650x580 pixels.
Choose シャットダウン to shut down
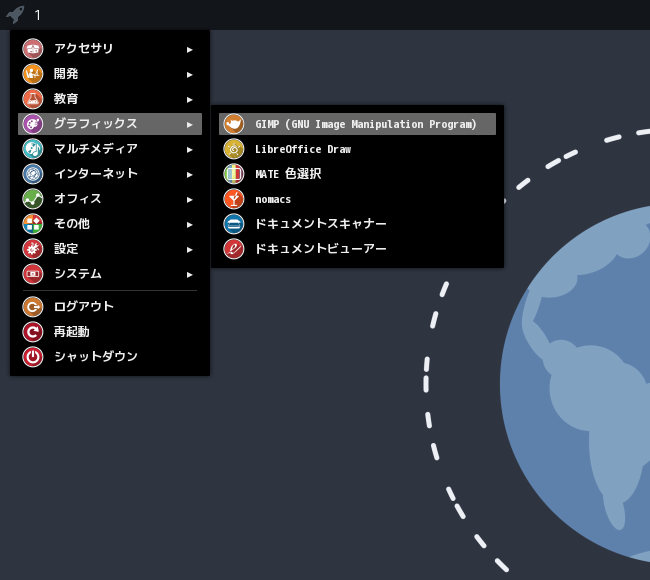point(110,357)
